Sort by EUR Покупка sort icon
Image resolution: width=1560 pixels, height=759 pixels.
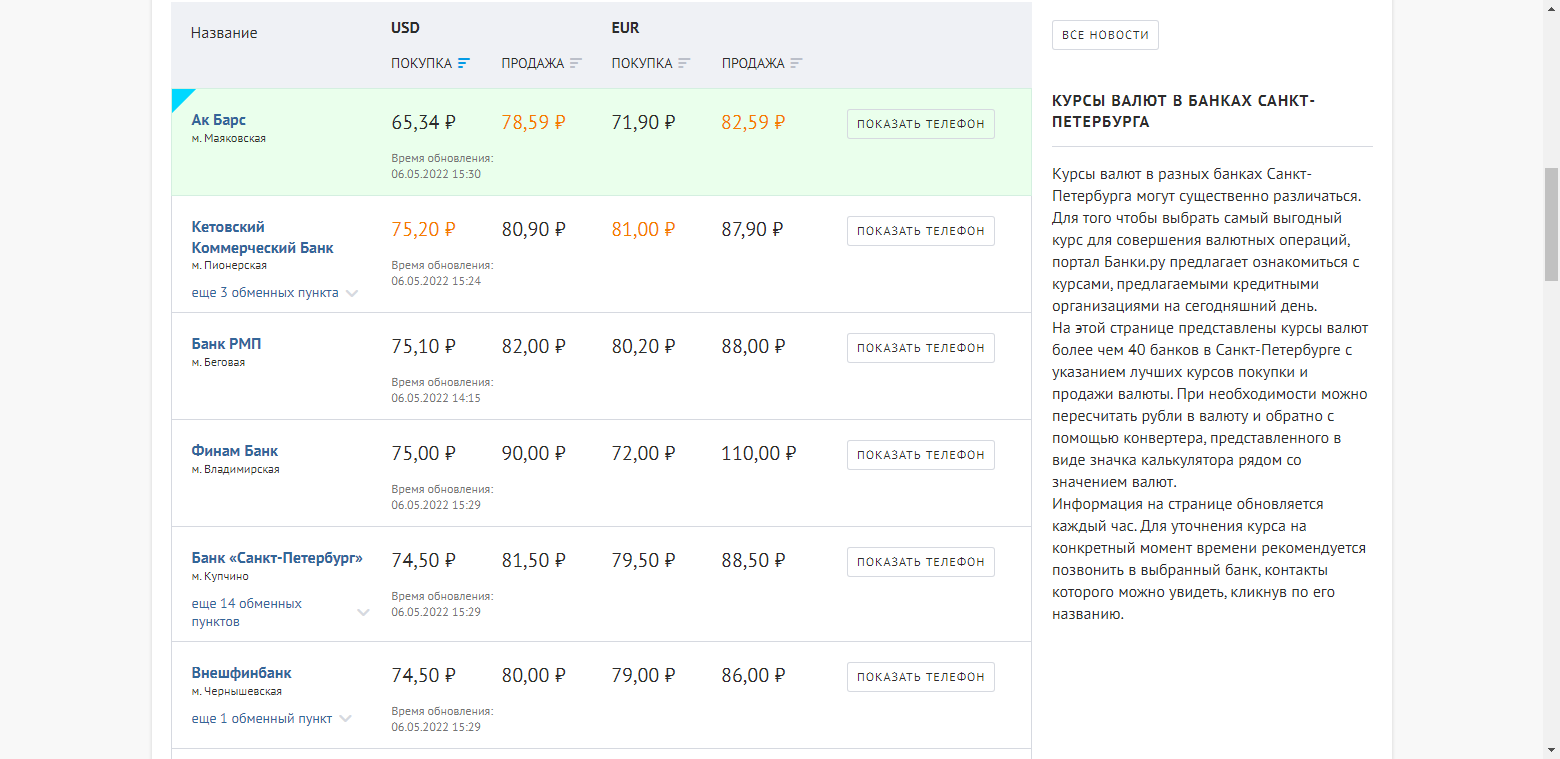(684, 63)
